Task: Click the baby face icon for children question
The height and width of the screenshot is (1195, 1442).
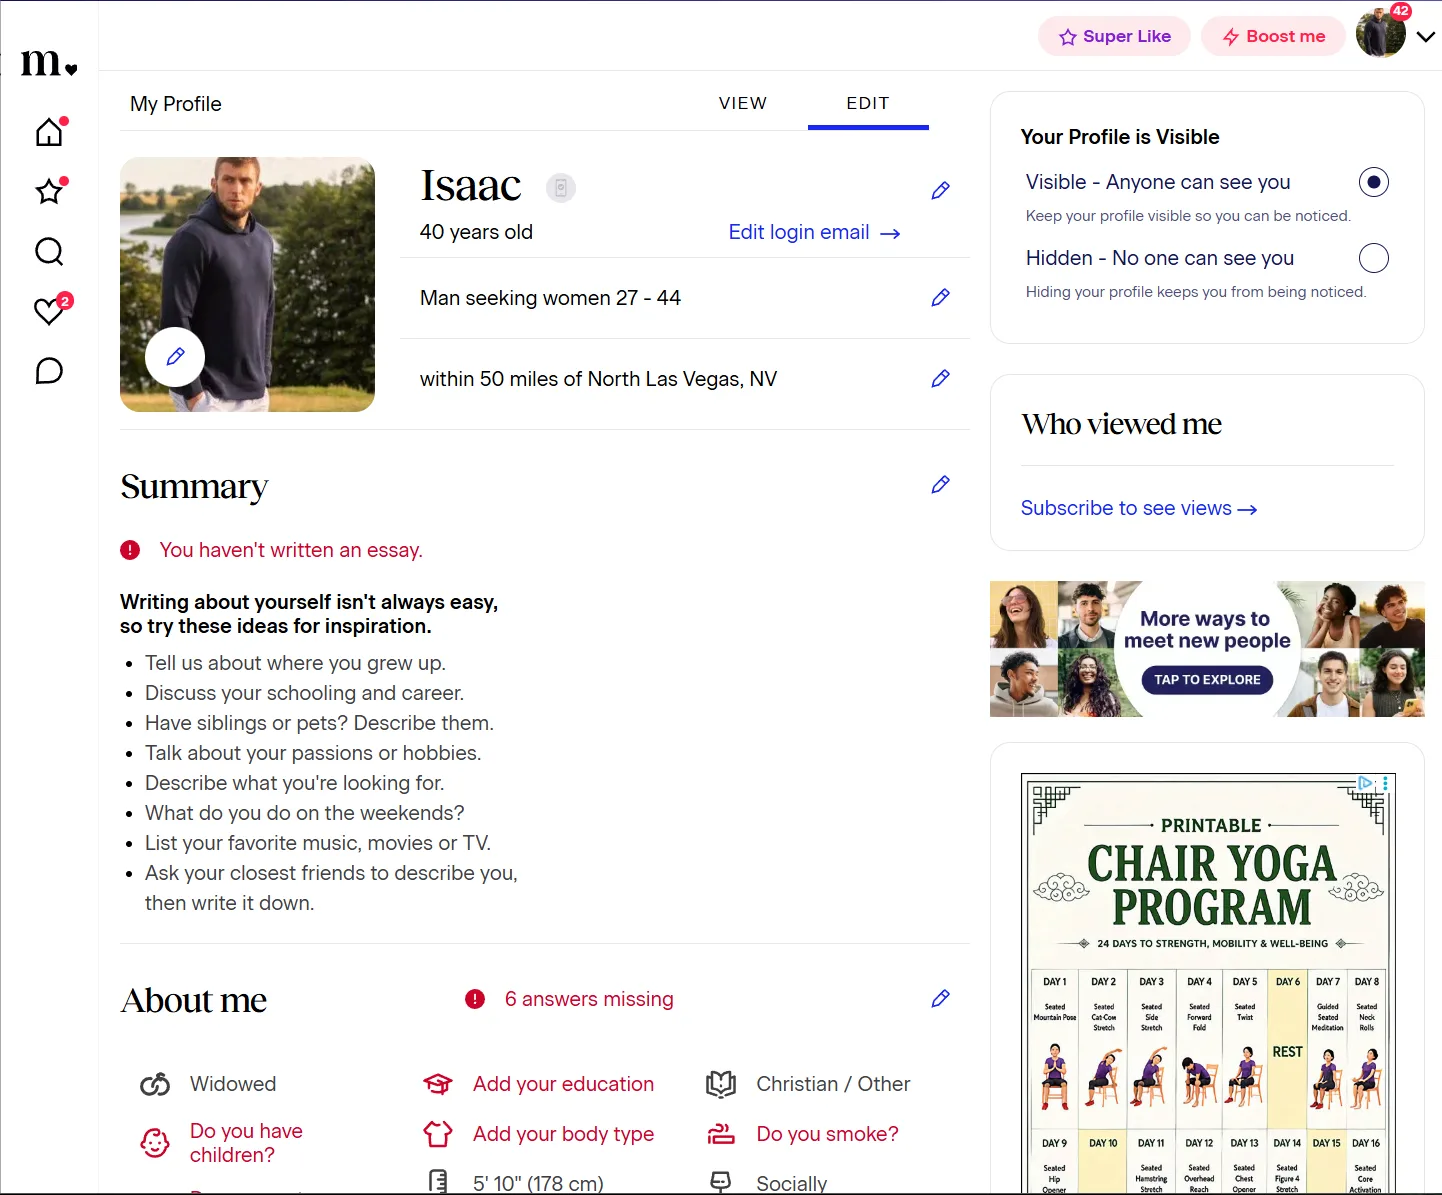Action: point(155,1142)
